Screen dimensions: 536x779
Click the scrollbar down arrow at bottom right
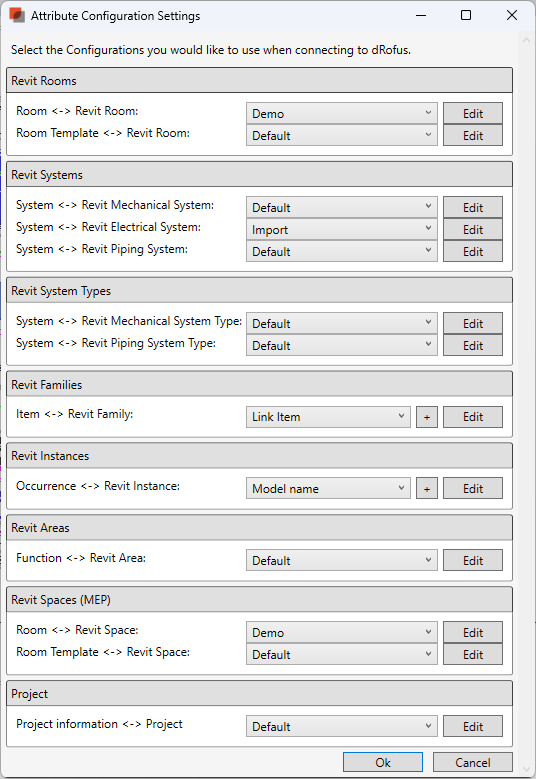coord(527,769)
